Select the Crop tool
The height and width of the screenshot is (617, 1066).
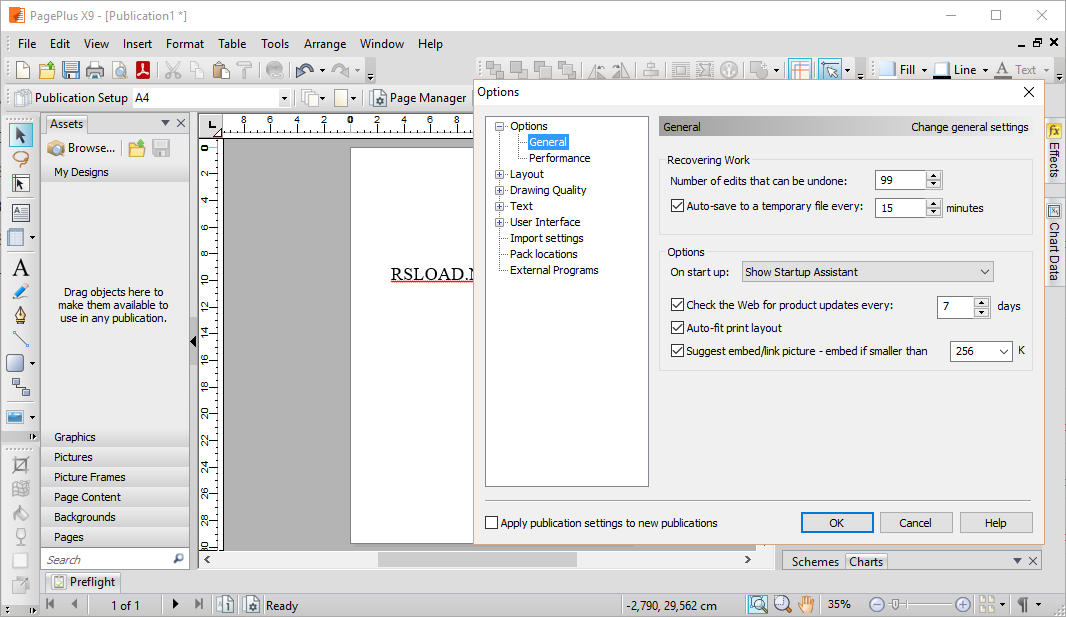[20, 465]
